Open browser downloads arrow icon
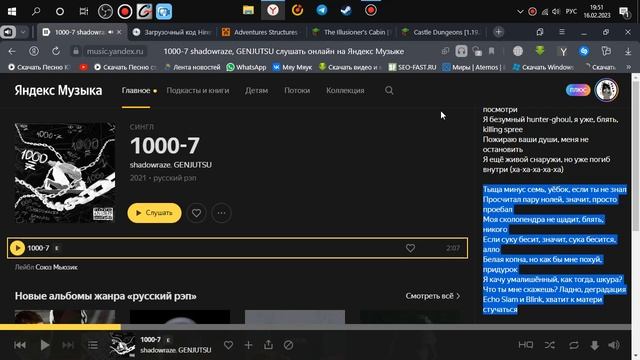This screenshot has height=360, width=640. pyautogui.click(x=628, y=51)
